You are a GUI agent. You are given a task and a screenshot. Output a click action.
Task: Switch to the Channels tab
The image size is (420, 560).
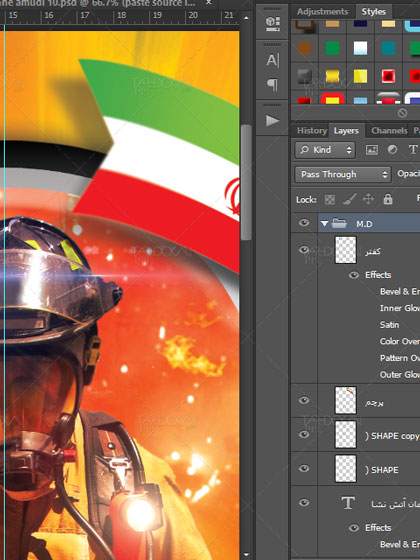coord(389,131)
